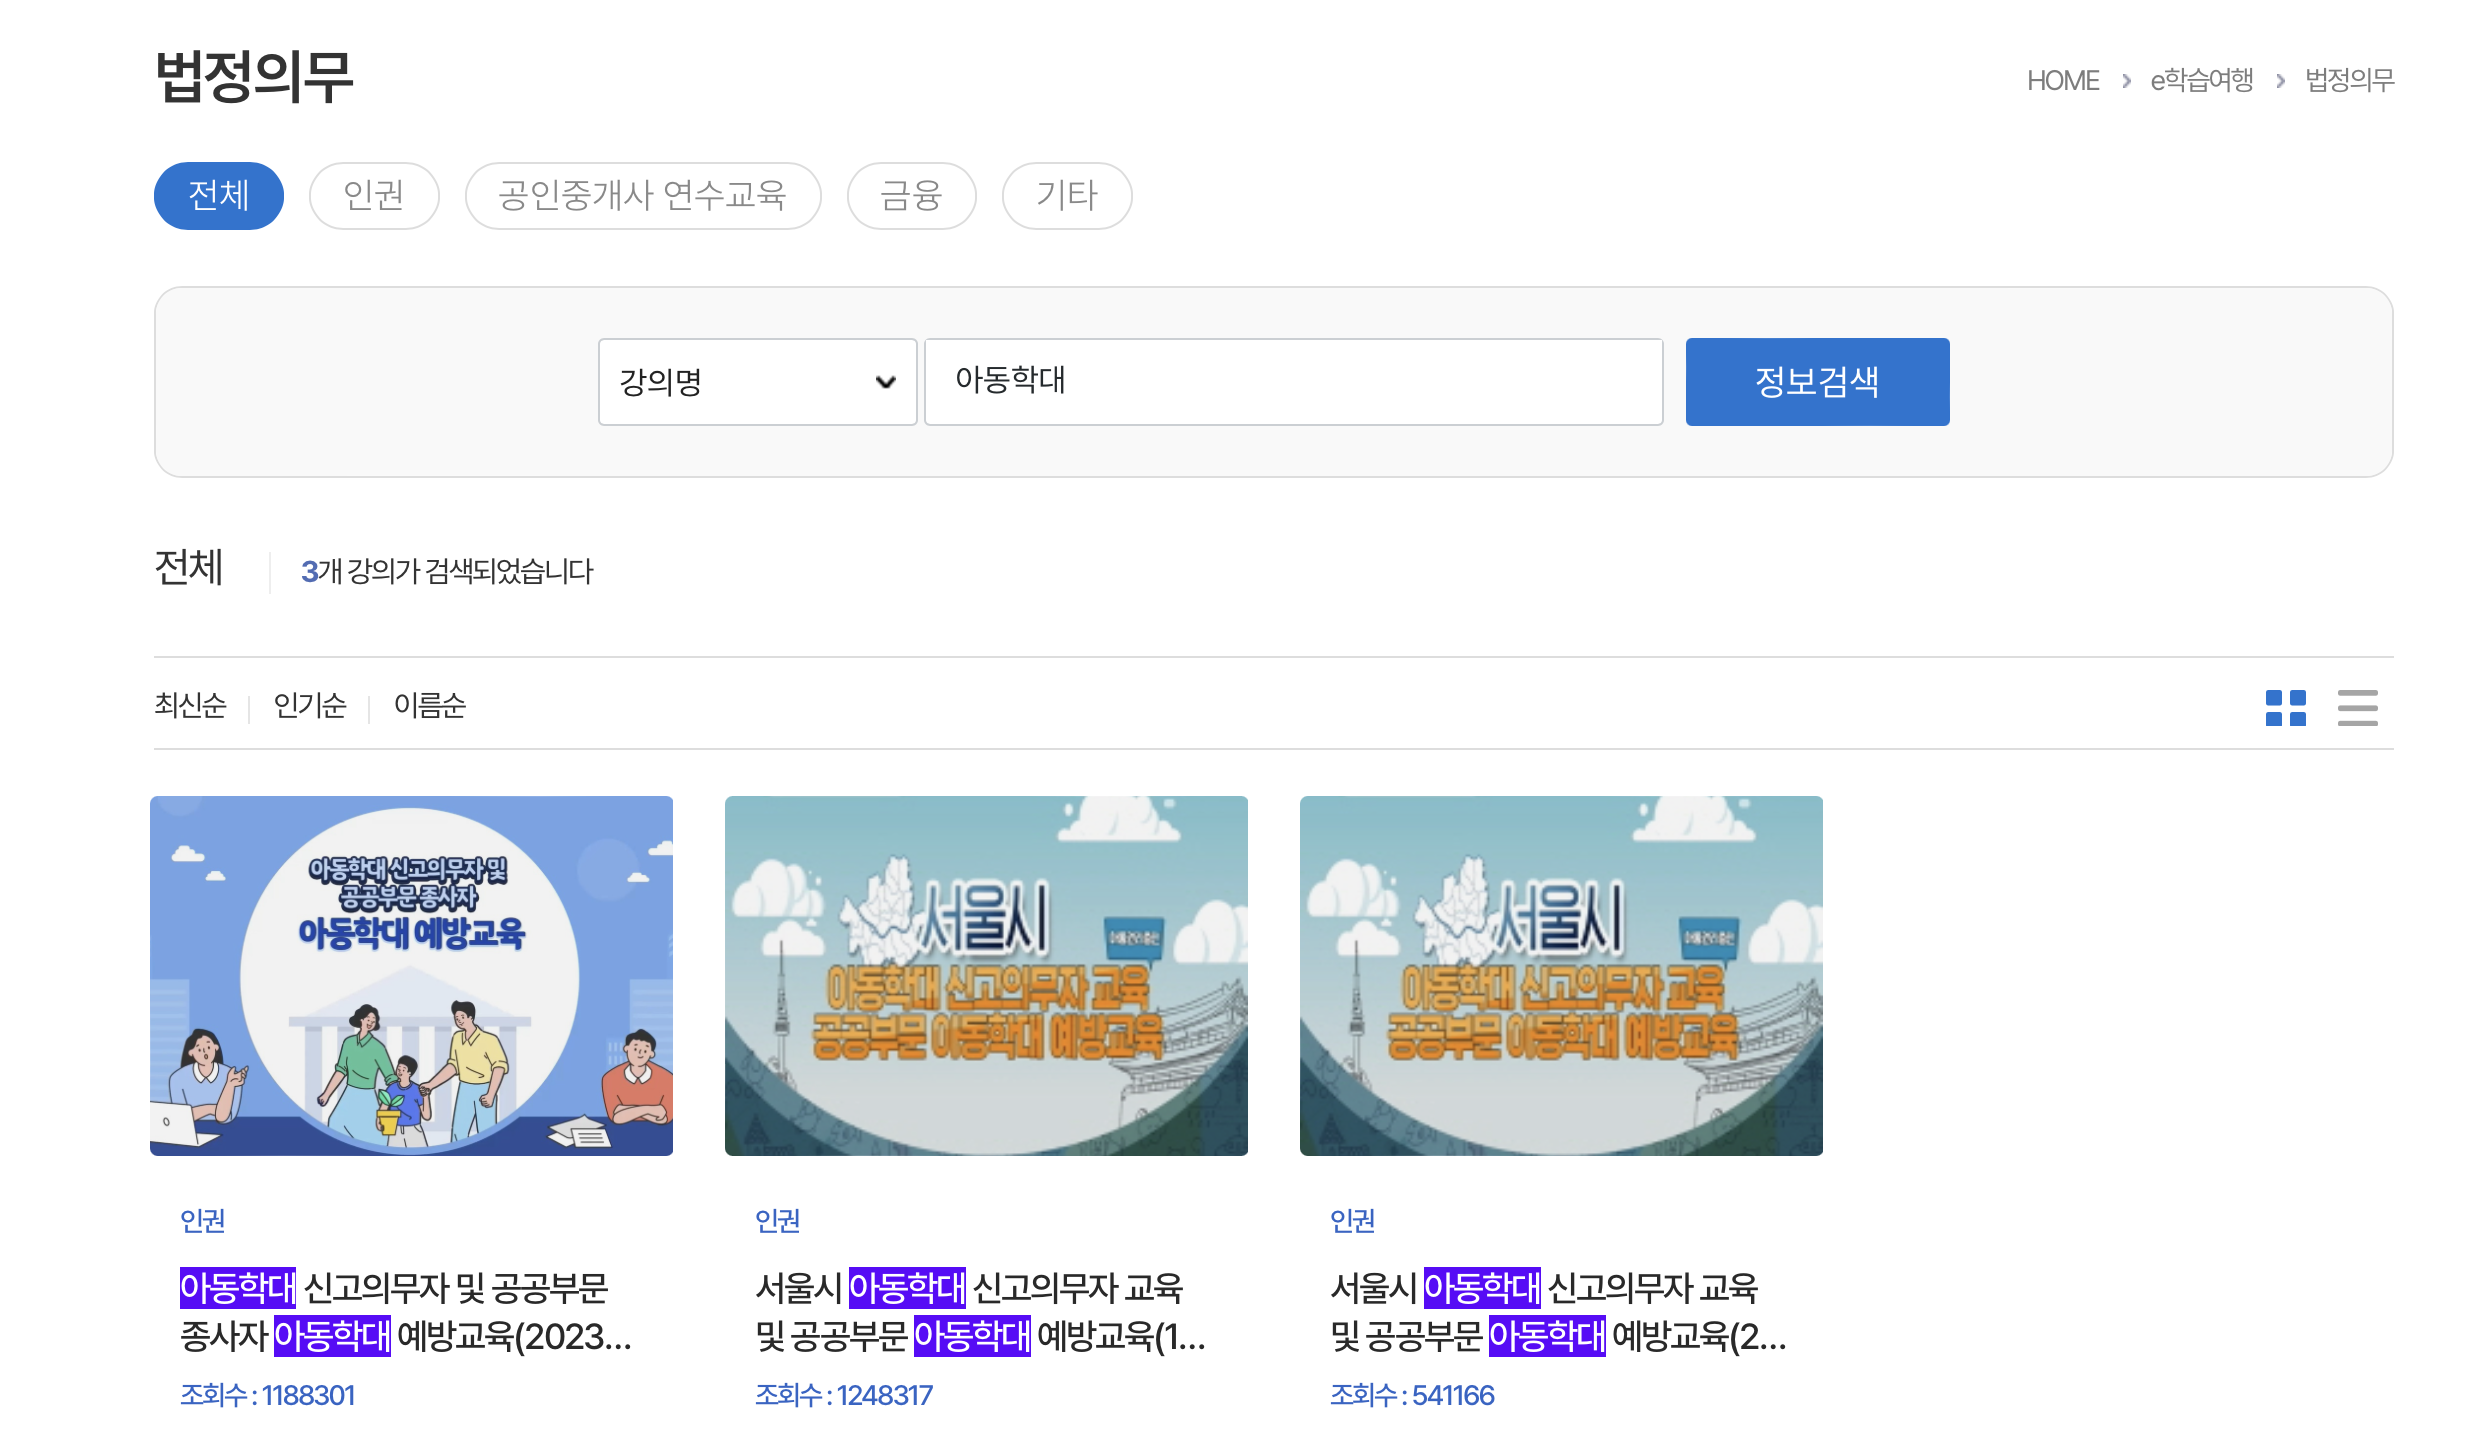Viewport: 2476px width, 1450px height.
Task: Select the 인권 category filter
Action: coord(374,196)
